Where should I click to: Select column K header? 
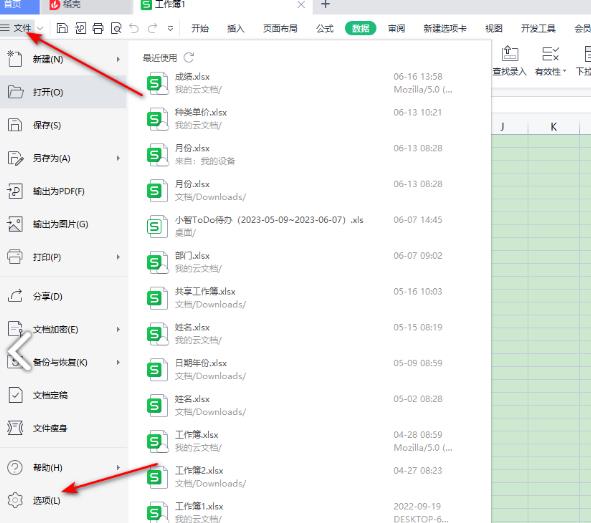tap(553, 127)
